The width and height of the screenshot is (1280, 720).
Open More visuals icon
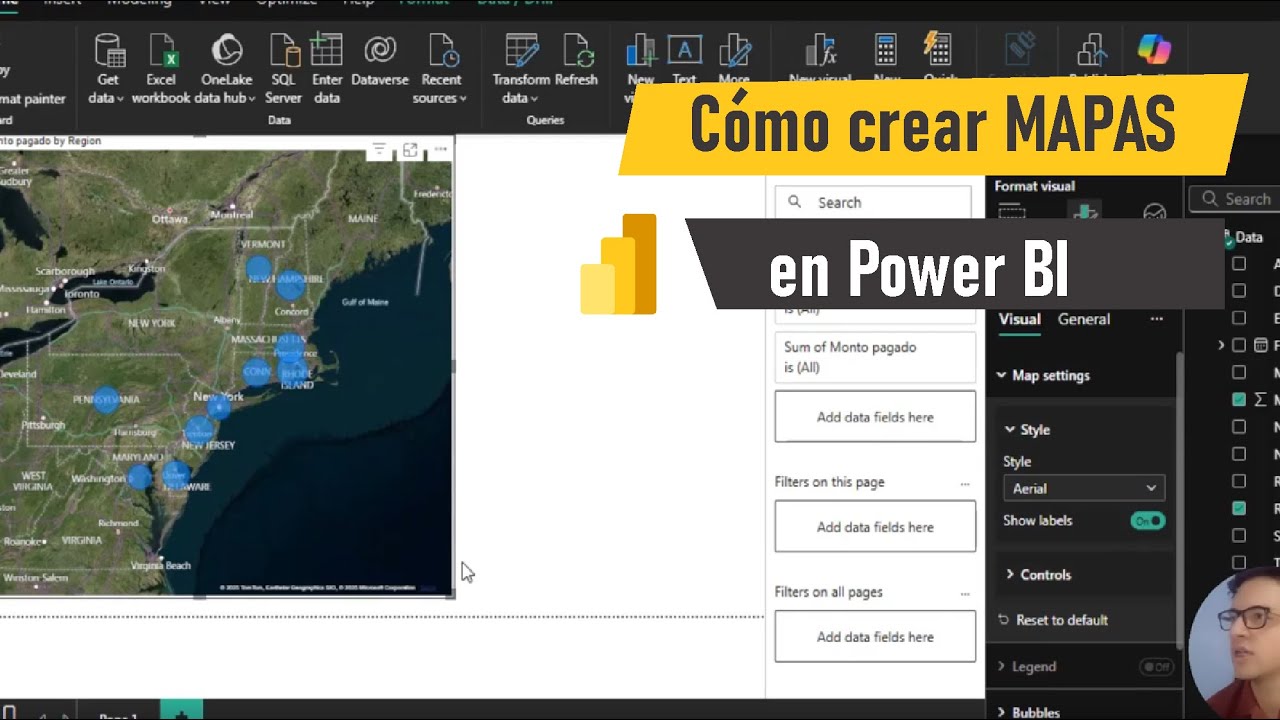(734, 50)
